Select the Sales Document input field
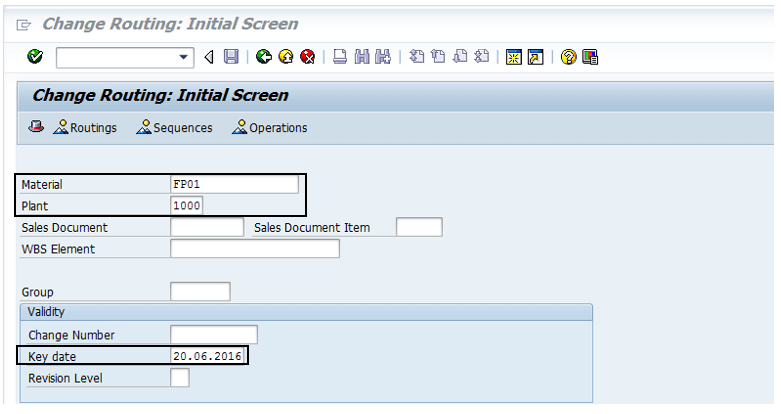This screenshot has width=781, height=414. pyautogui.click(x=207, y=227)
